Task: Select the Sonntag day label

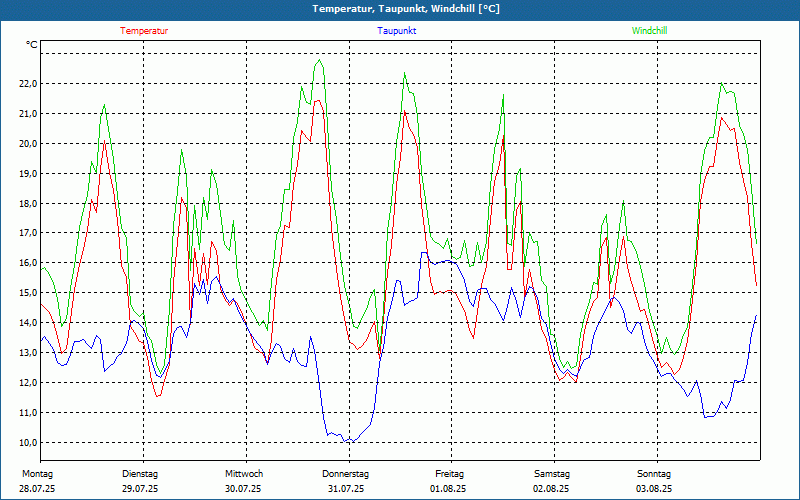Action: coord(654,473)
